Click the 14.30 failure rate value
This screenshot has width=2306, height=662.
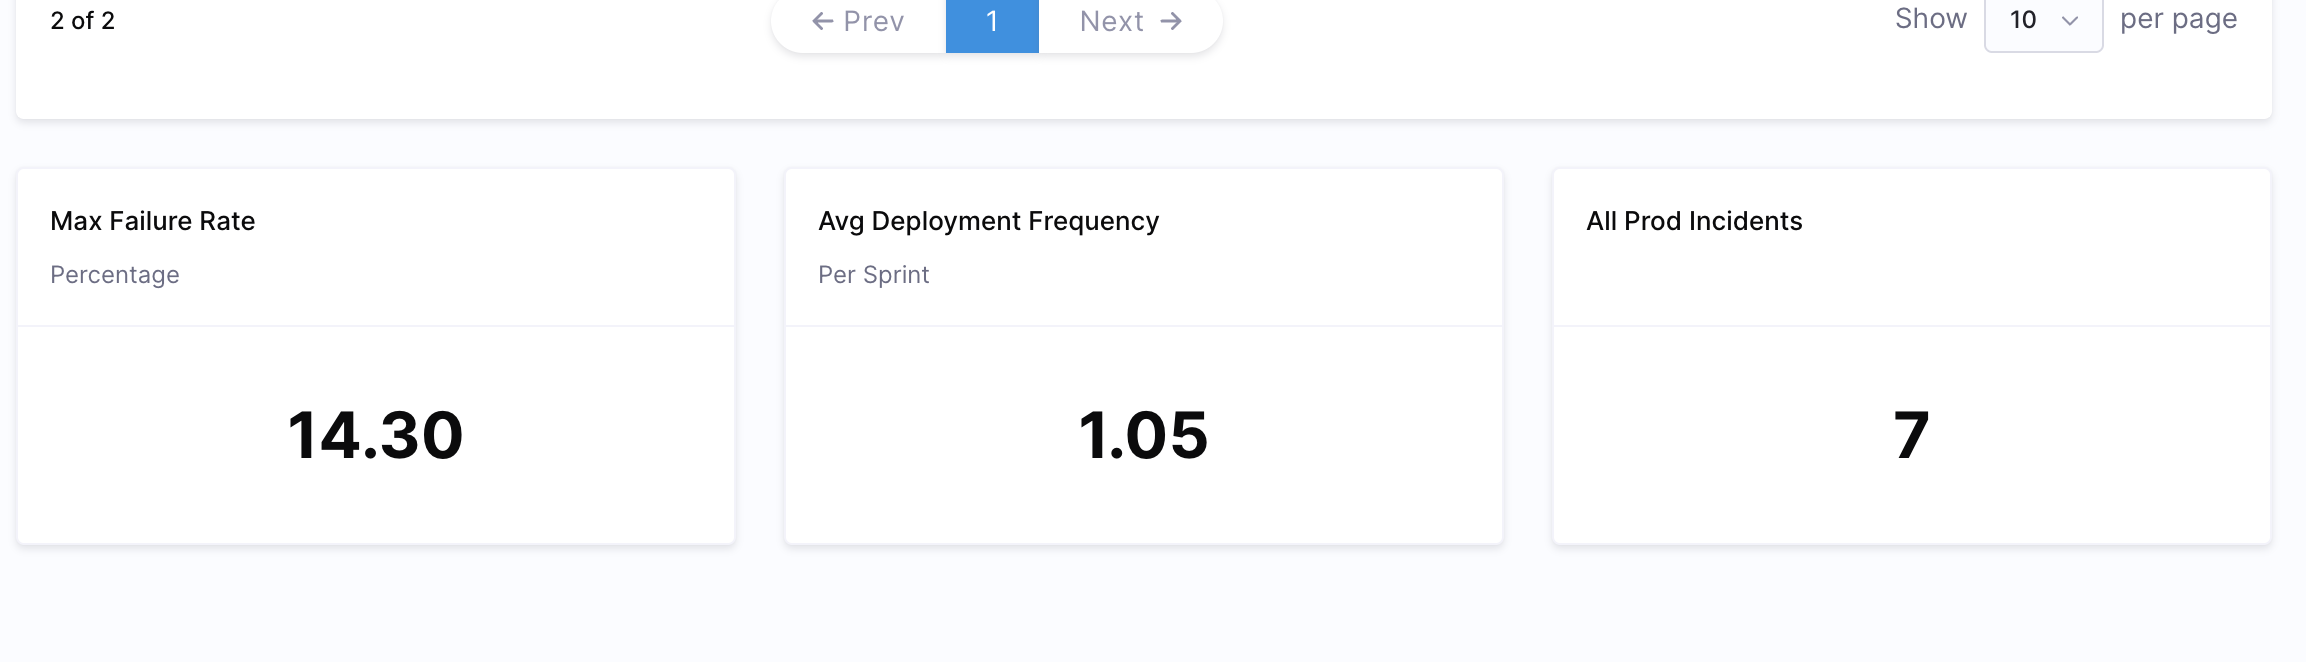coord(375,436)
